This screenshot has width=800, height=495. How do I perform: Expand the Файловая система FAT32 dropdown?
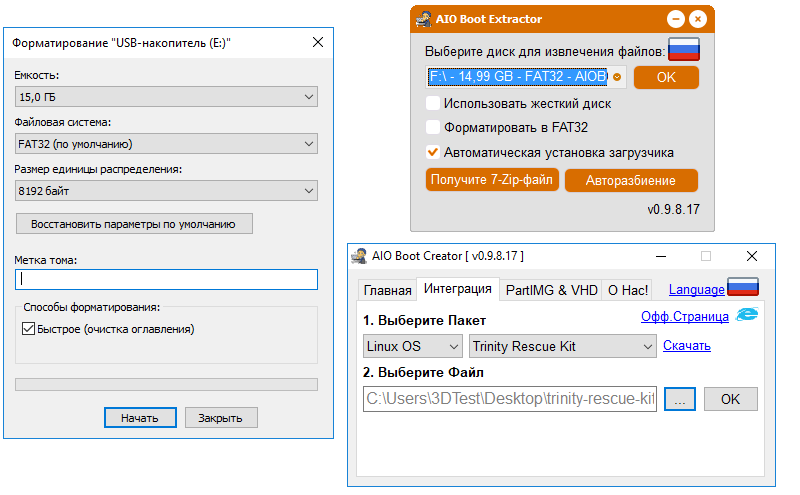click(166, 144)
